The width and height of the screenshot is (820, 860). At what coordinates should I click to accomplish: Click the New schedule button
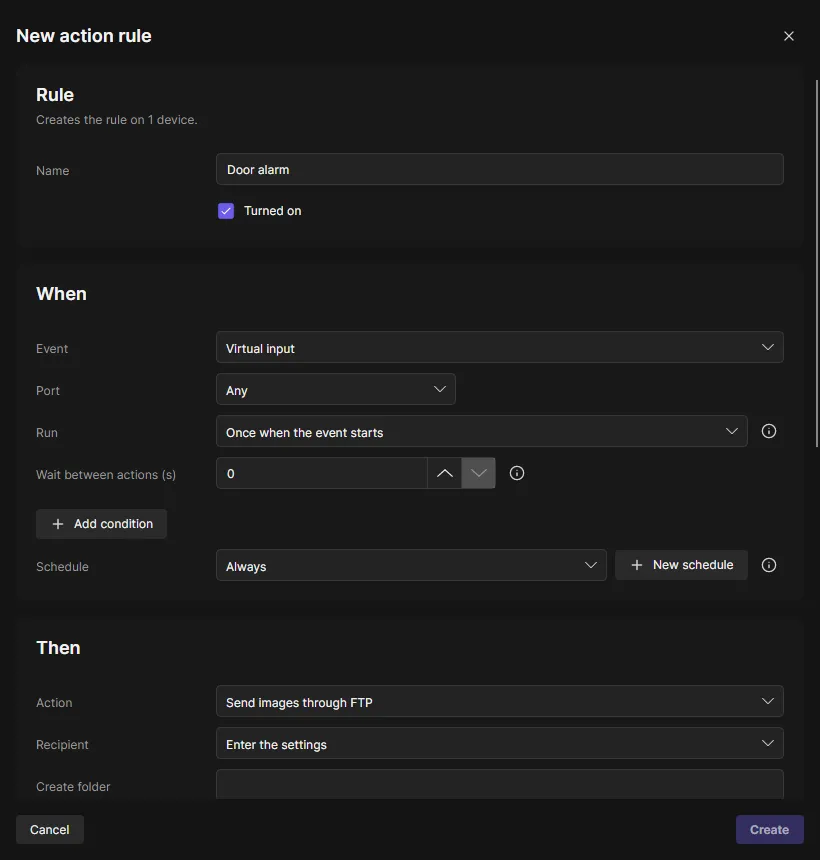681,565
